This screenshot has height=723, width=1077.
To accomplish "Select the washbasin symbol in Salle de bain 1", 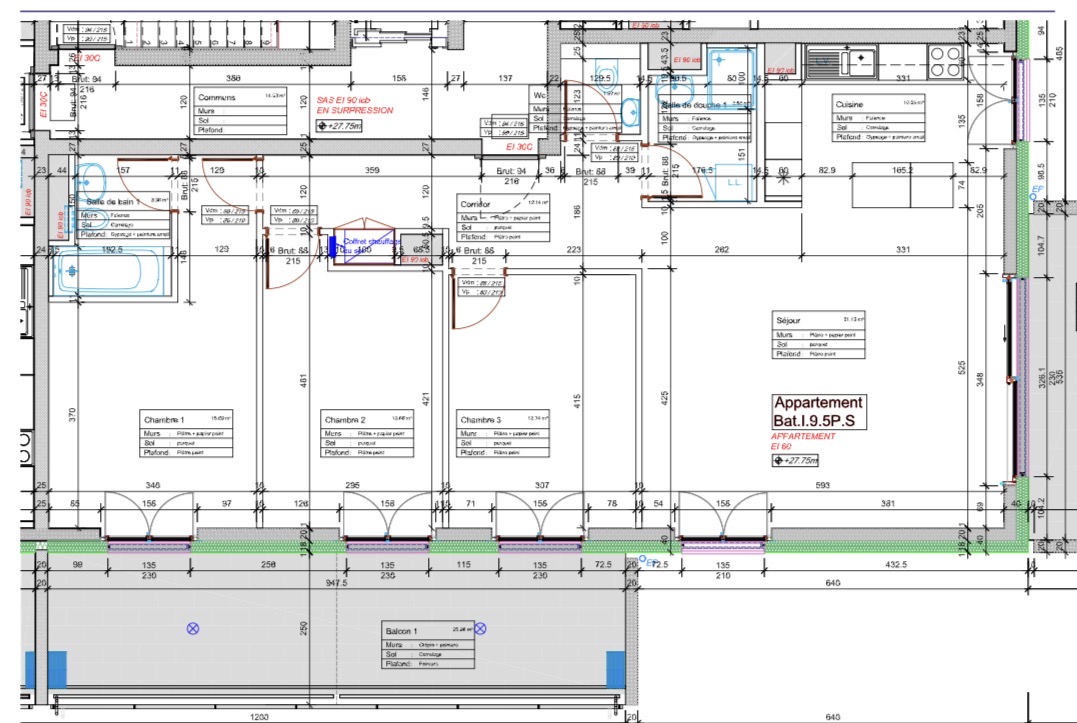I will pos(91,181).
